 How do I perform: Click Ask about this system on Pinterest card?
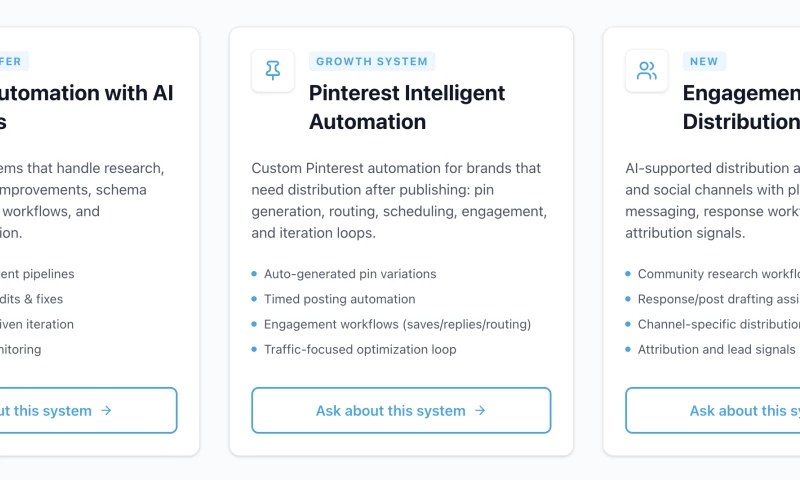point(401,411)
